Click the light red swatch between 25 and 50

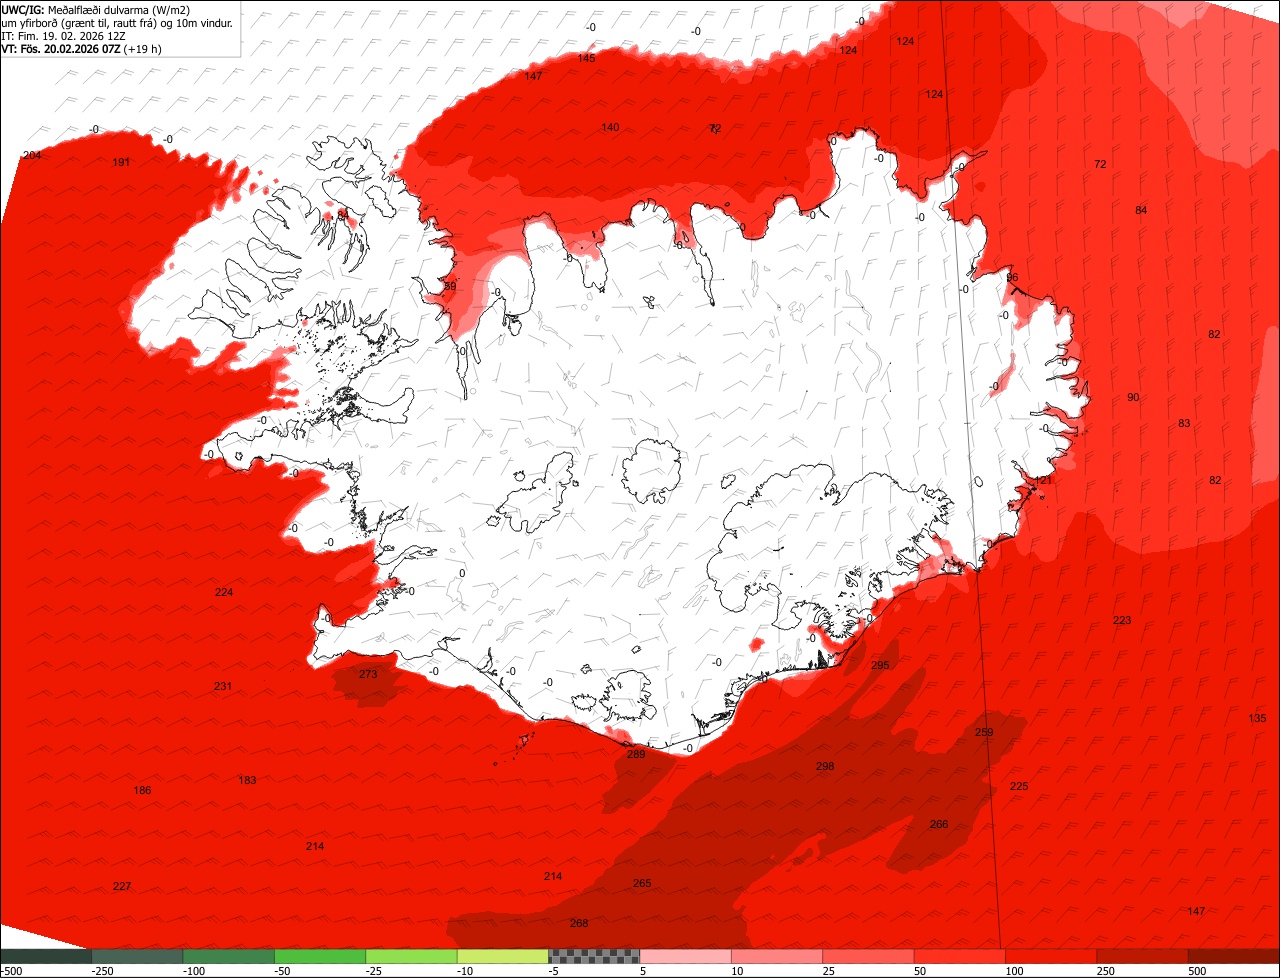coord(868,956)
